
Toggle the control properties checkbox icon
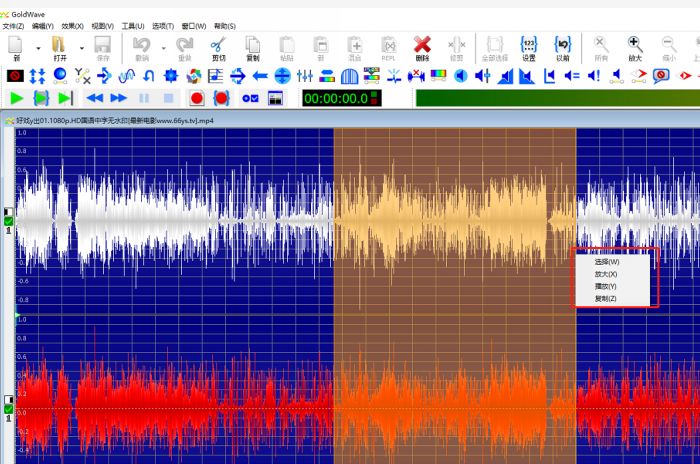249,98
